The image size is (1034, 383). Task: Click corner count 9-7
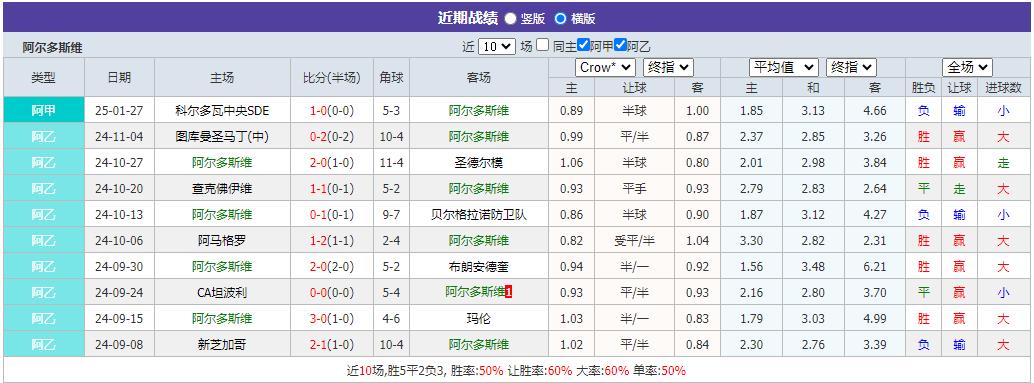click(391, 215)
